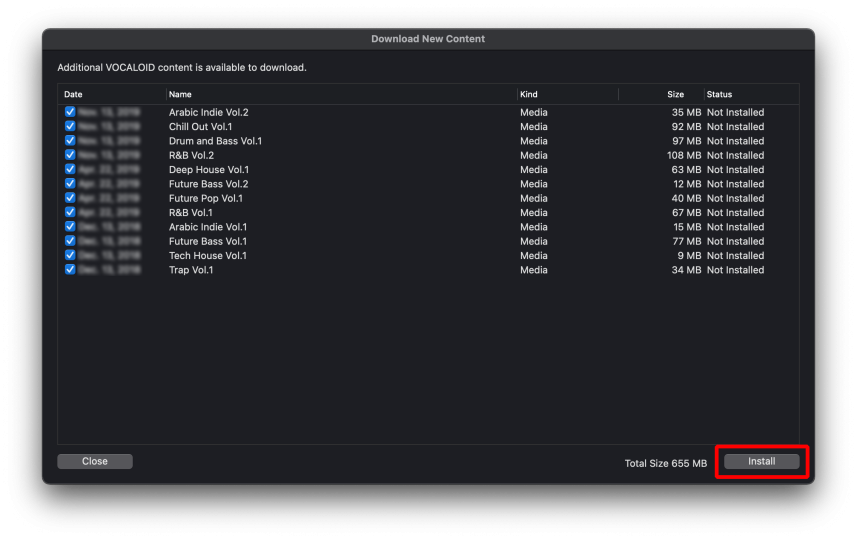Uncheck the Trap Vol.1 checkbox
The height and width of the screenshot is (540, 857).
click(70, 270)
